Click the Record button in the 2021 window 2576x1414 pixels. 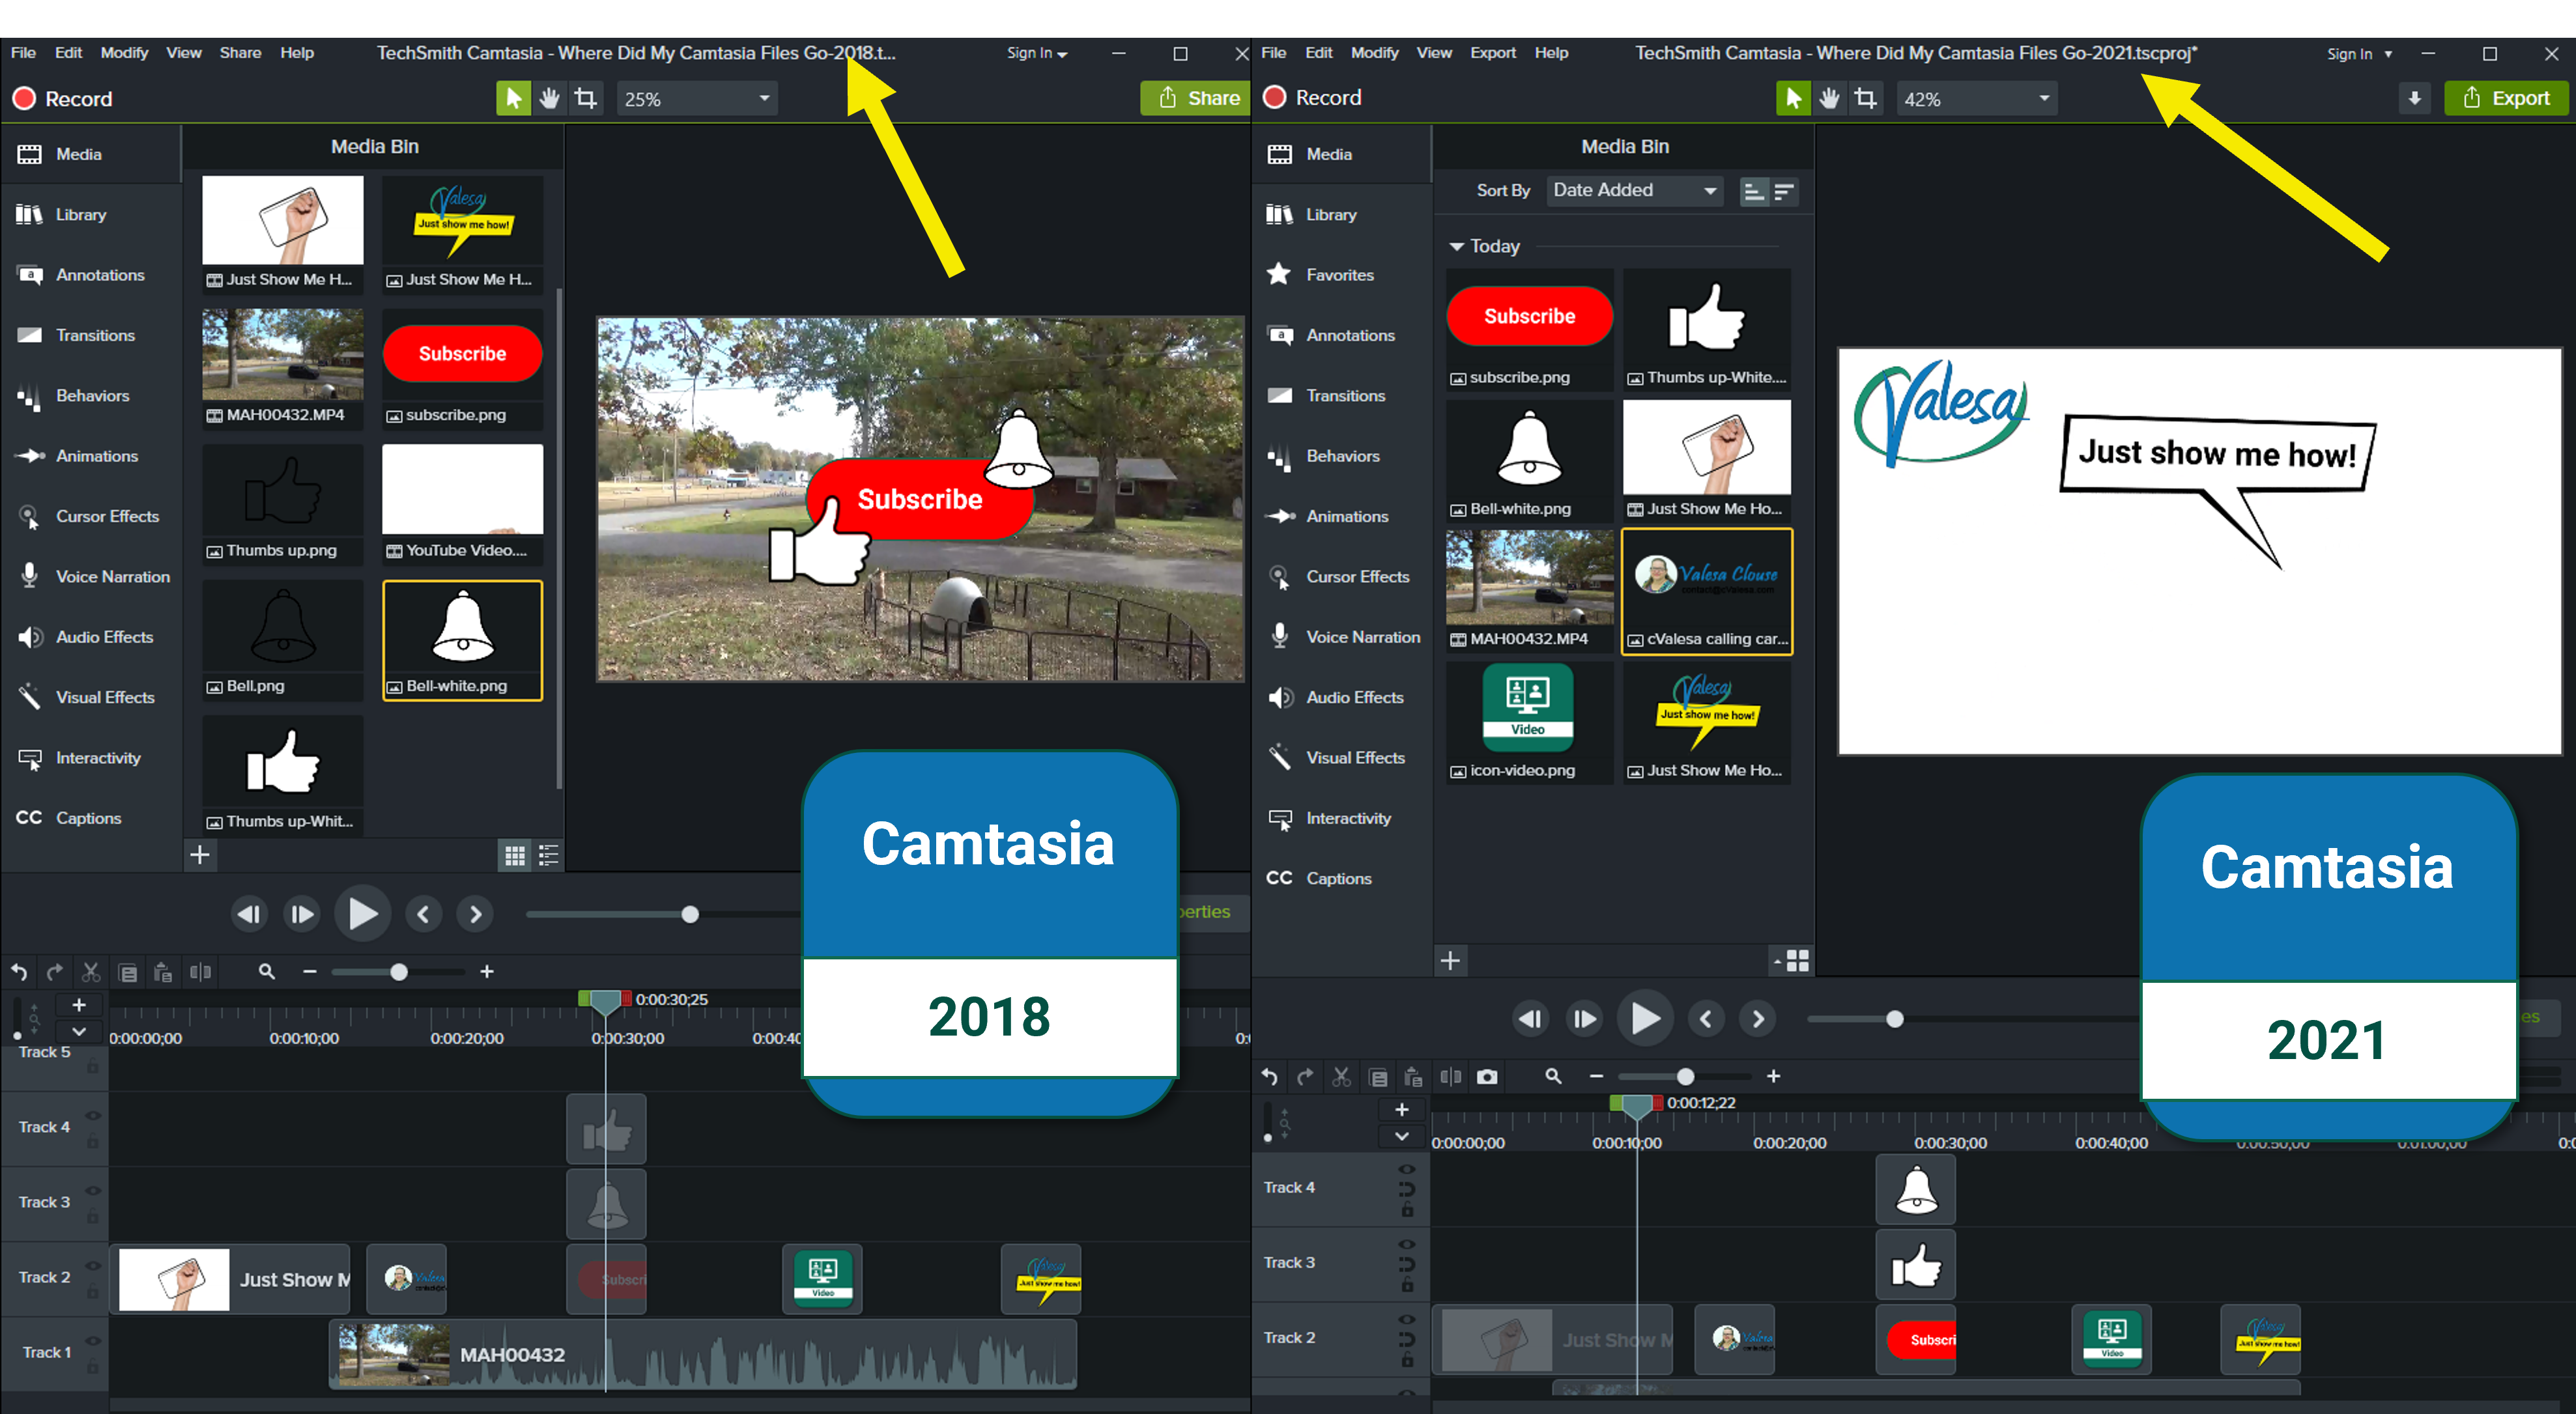[1312, 98]
